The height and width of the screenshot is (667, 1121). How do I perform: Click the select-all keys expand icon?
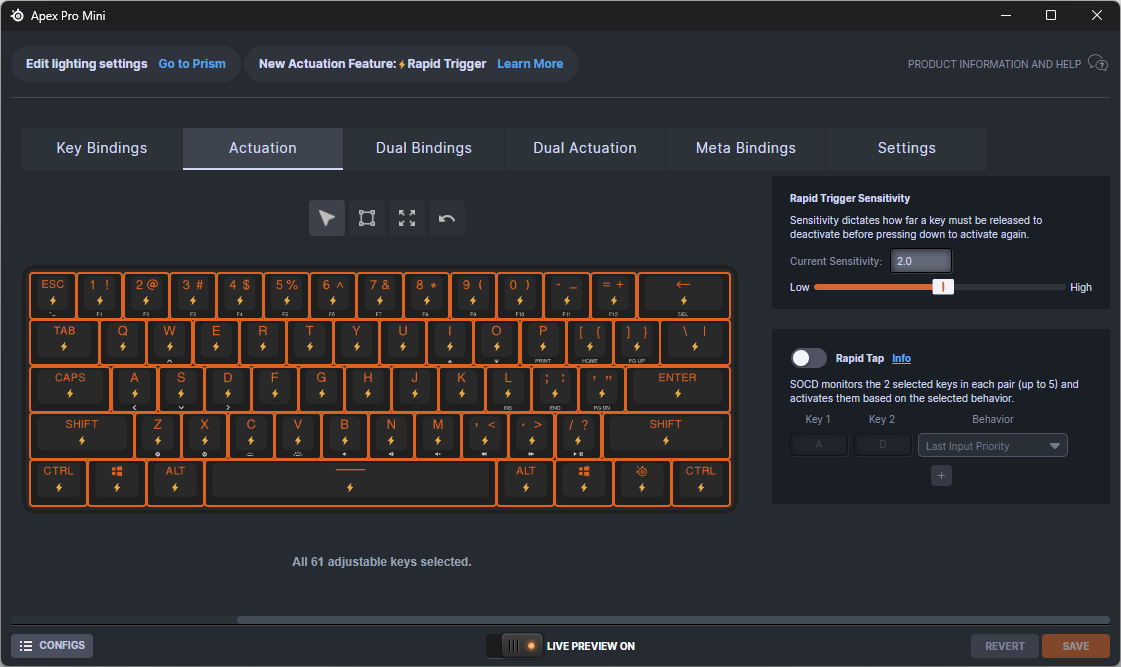(407, 218)
